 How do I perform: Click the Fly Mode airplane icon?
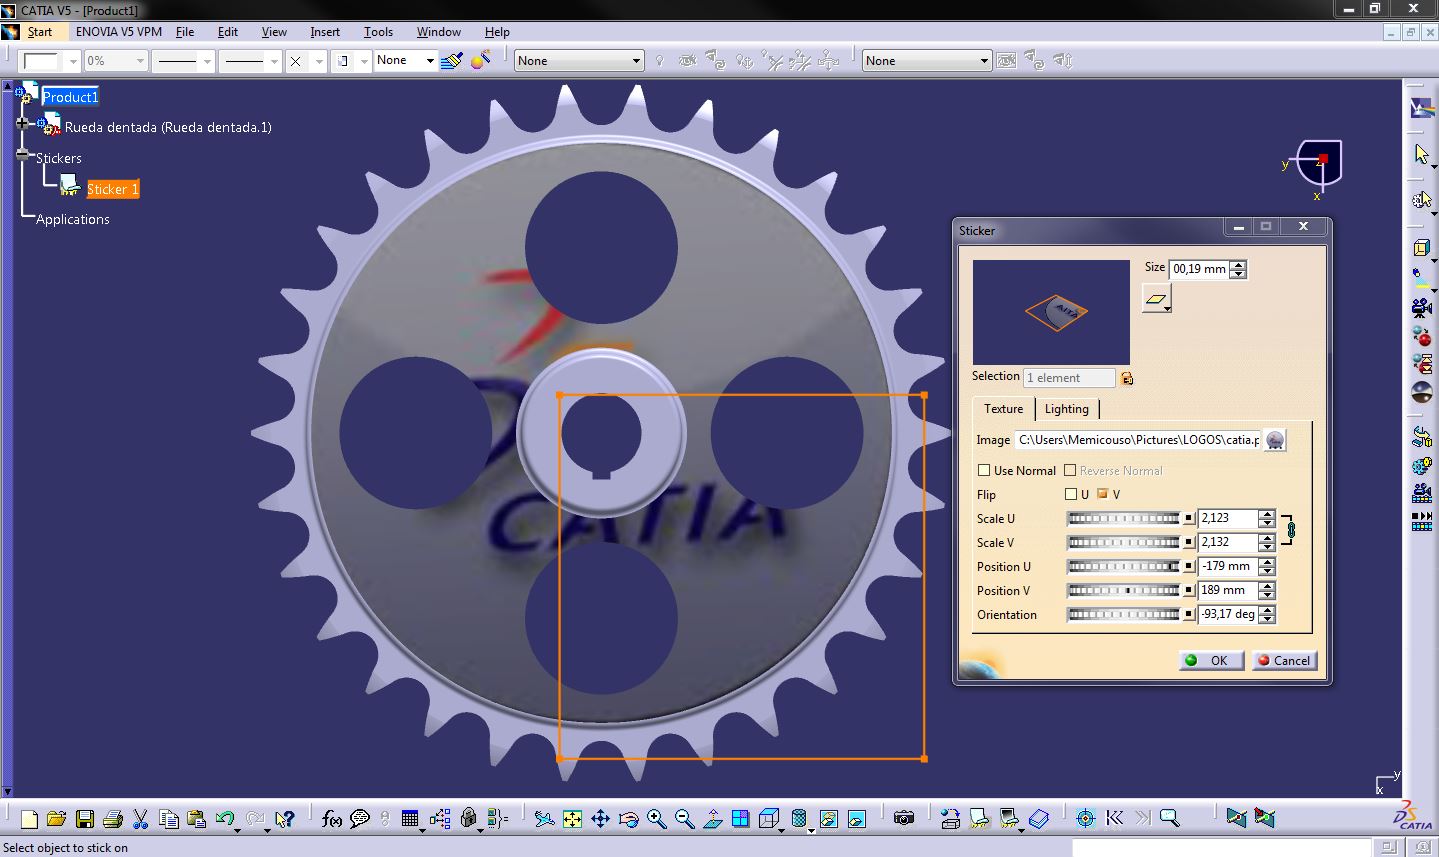544,819
